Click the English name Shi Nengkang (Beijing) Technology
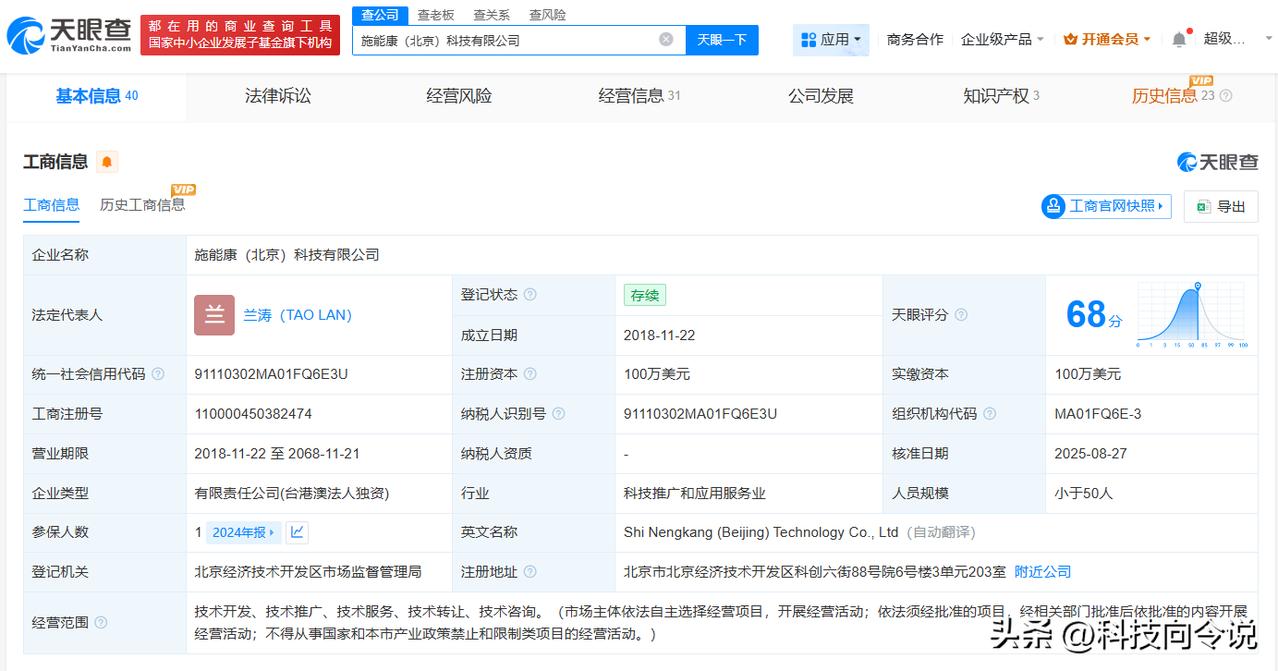This screenshot has height=671, width=1278. click(761, 532)
